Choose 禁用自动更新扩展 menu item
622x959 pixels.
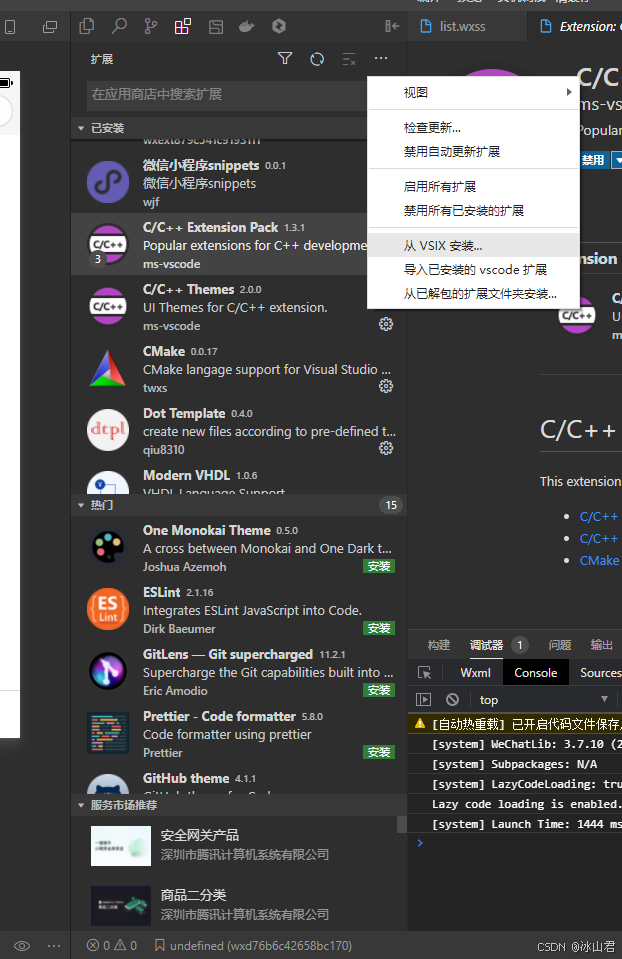tap(473, 152)
